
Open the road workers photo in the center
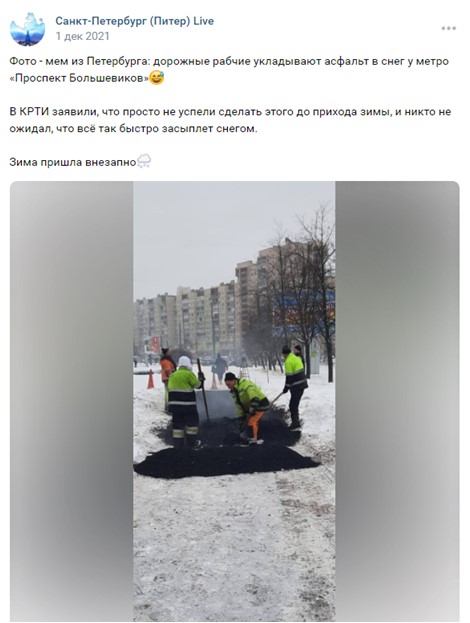tap(234, 401)
